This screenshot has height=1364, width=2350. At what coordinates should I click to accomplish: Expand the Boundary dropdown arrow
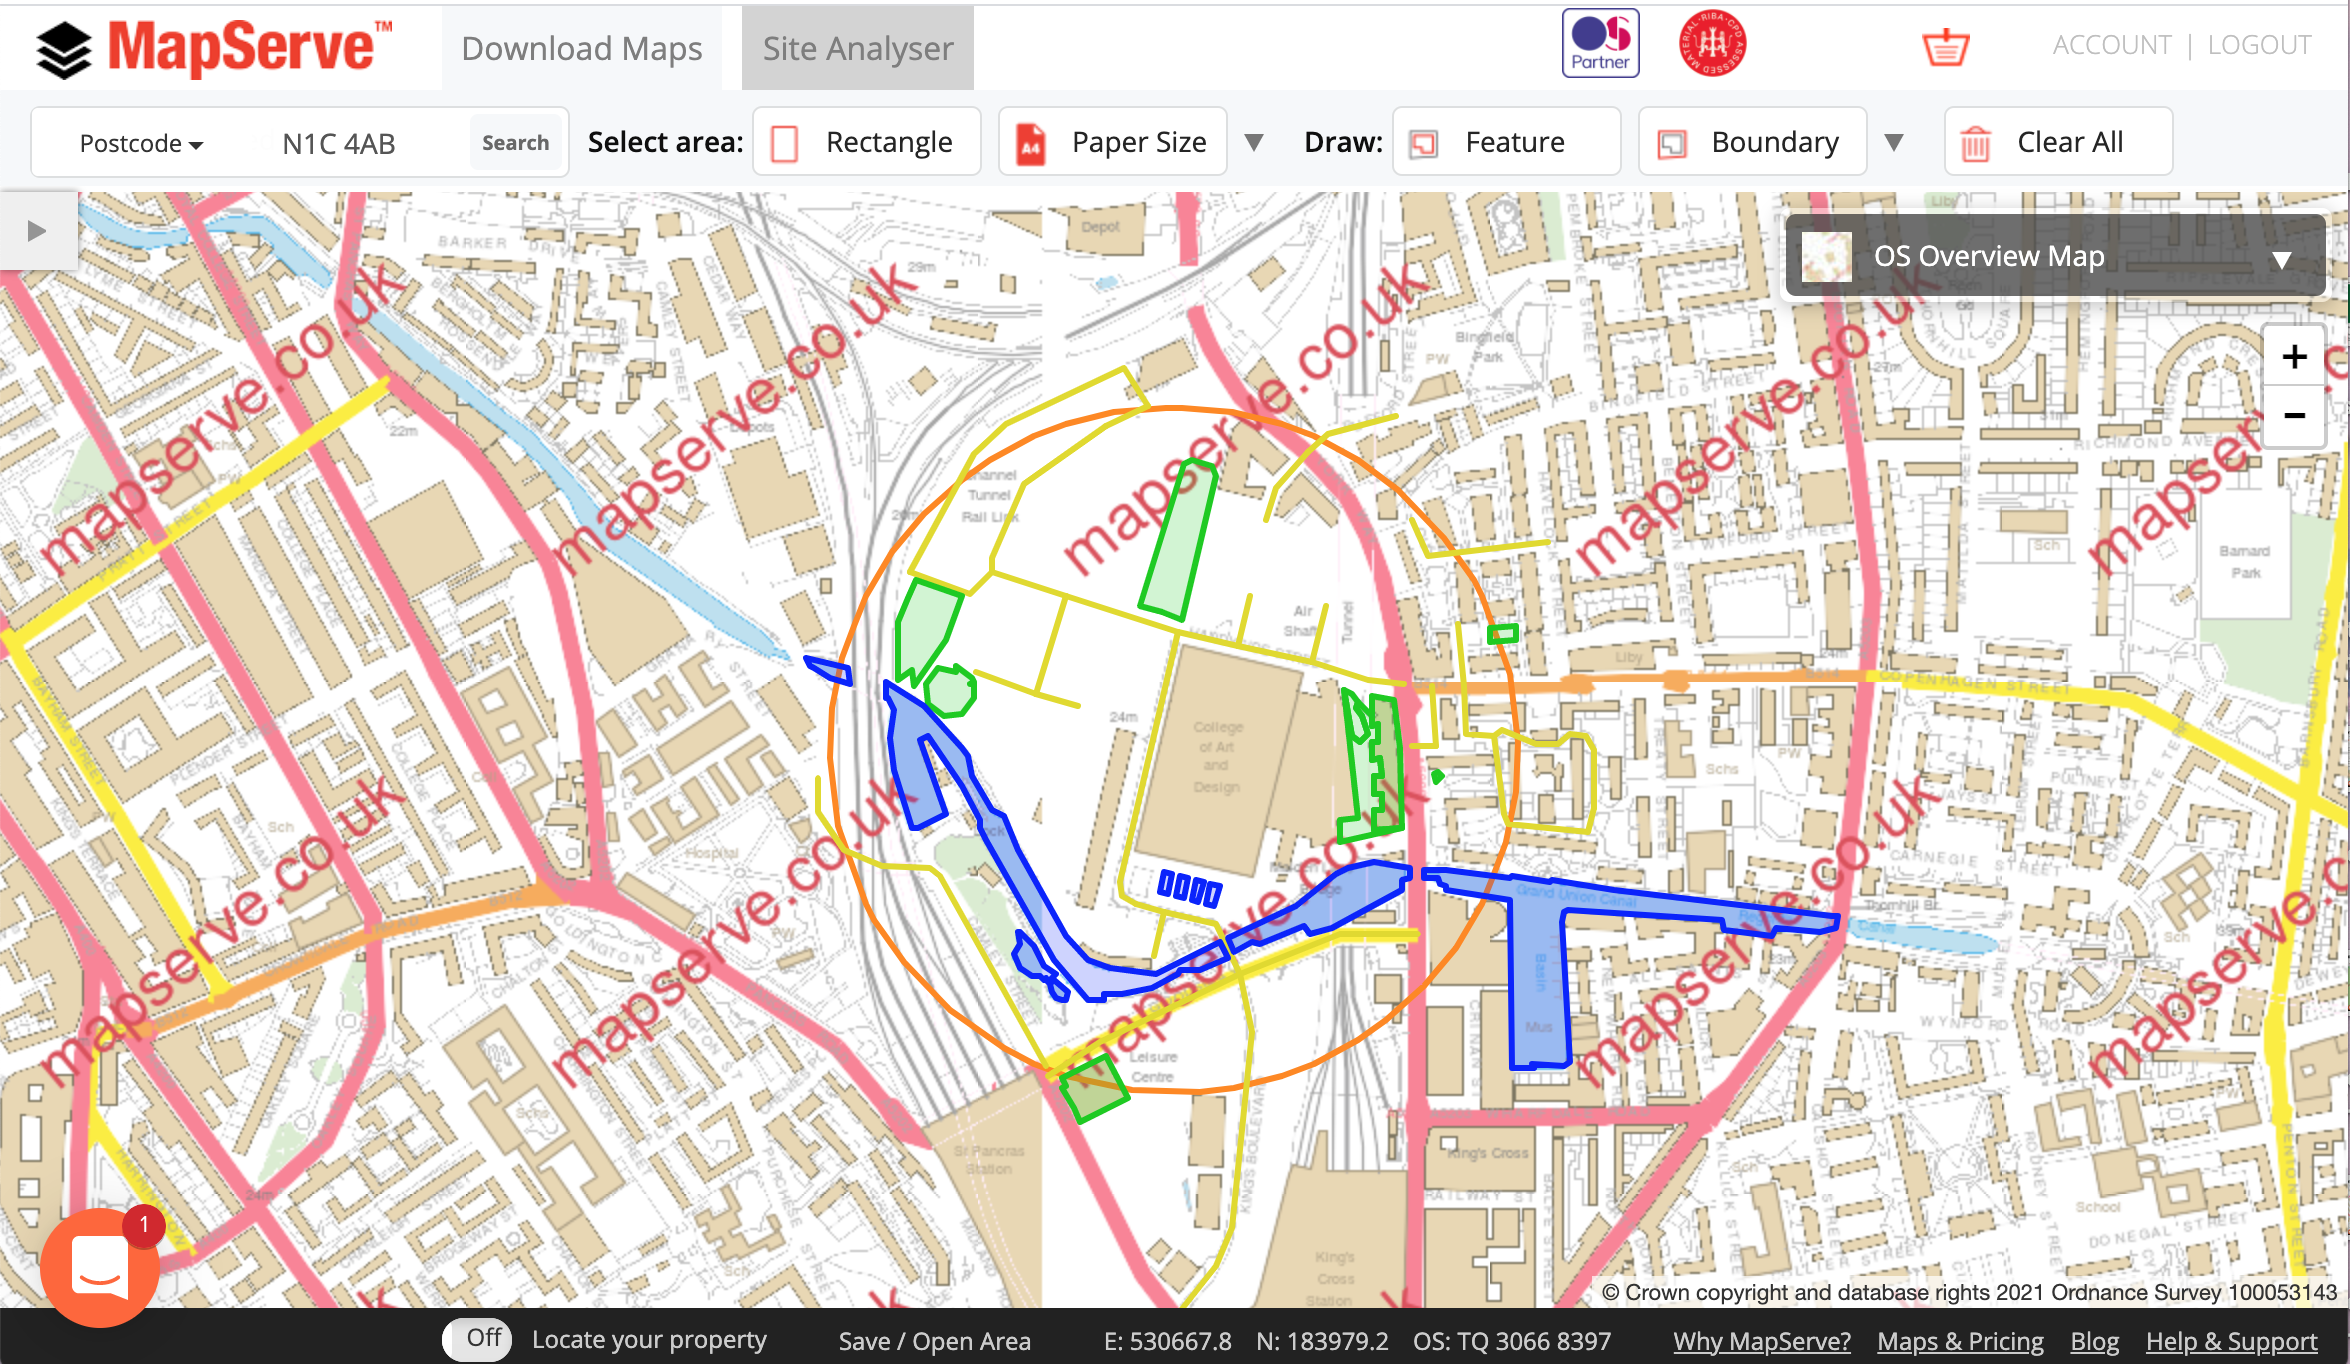pyautogui.click(x=1893, y=142)
